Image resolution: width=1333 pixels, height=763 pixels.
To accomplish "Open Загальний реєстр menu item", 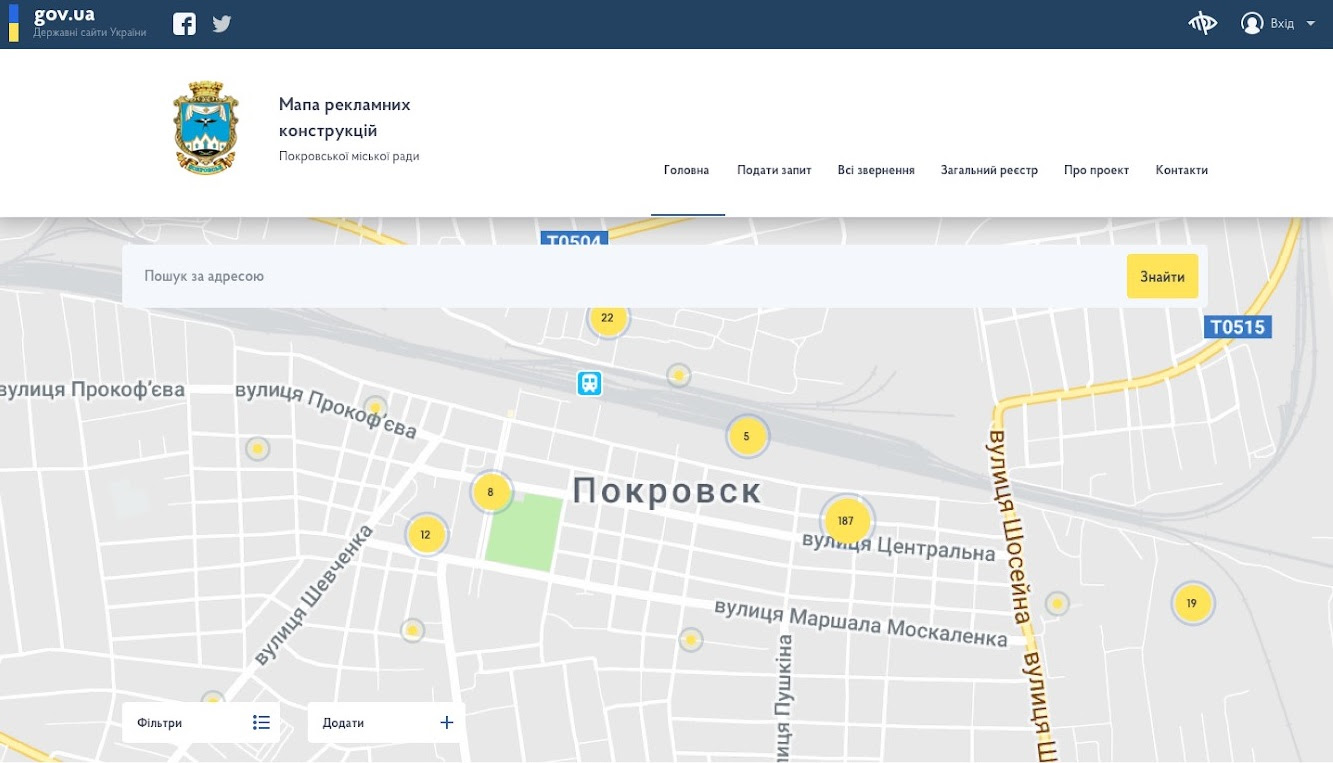I will [989, 170].
